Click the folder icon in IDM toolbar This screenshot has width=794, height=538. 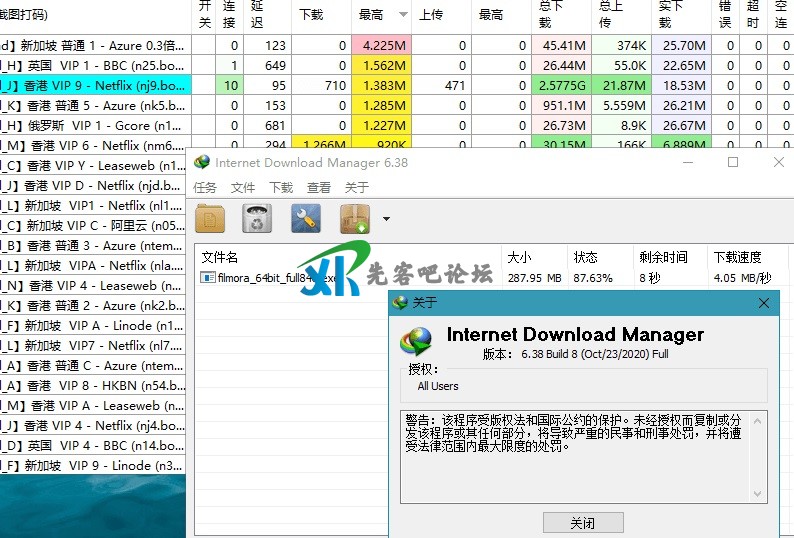pyautogui.click(x=211, y=218)
